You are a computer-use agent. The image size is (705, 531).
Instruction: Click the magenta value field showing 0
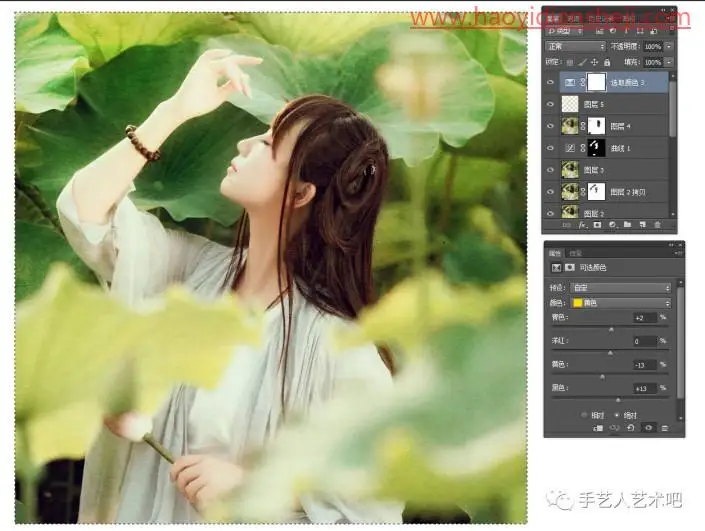click(645, 341)
